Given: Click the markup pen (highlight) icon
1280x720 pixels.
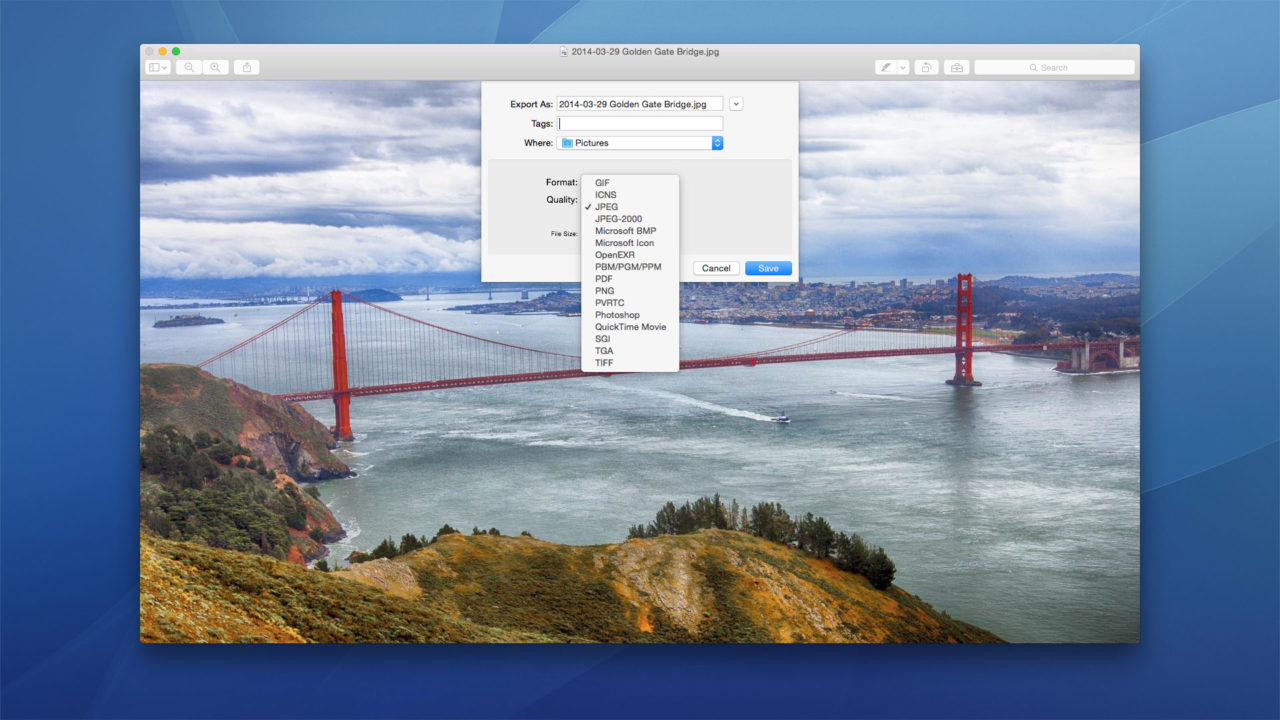Looking at the screenshot, I should [x=886, y=67].
